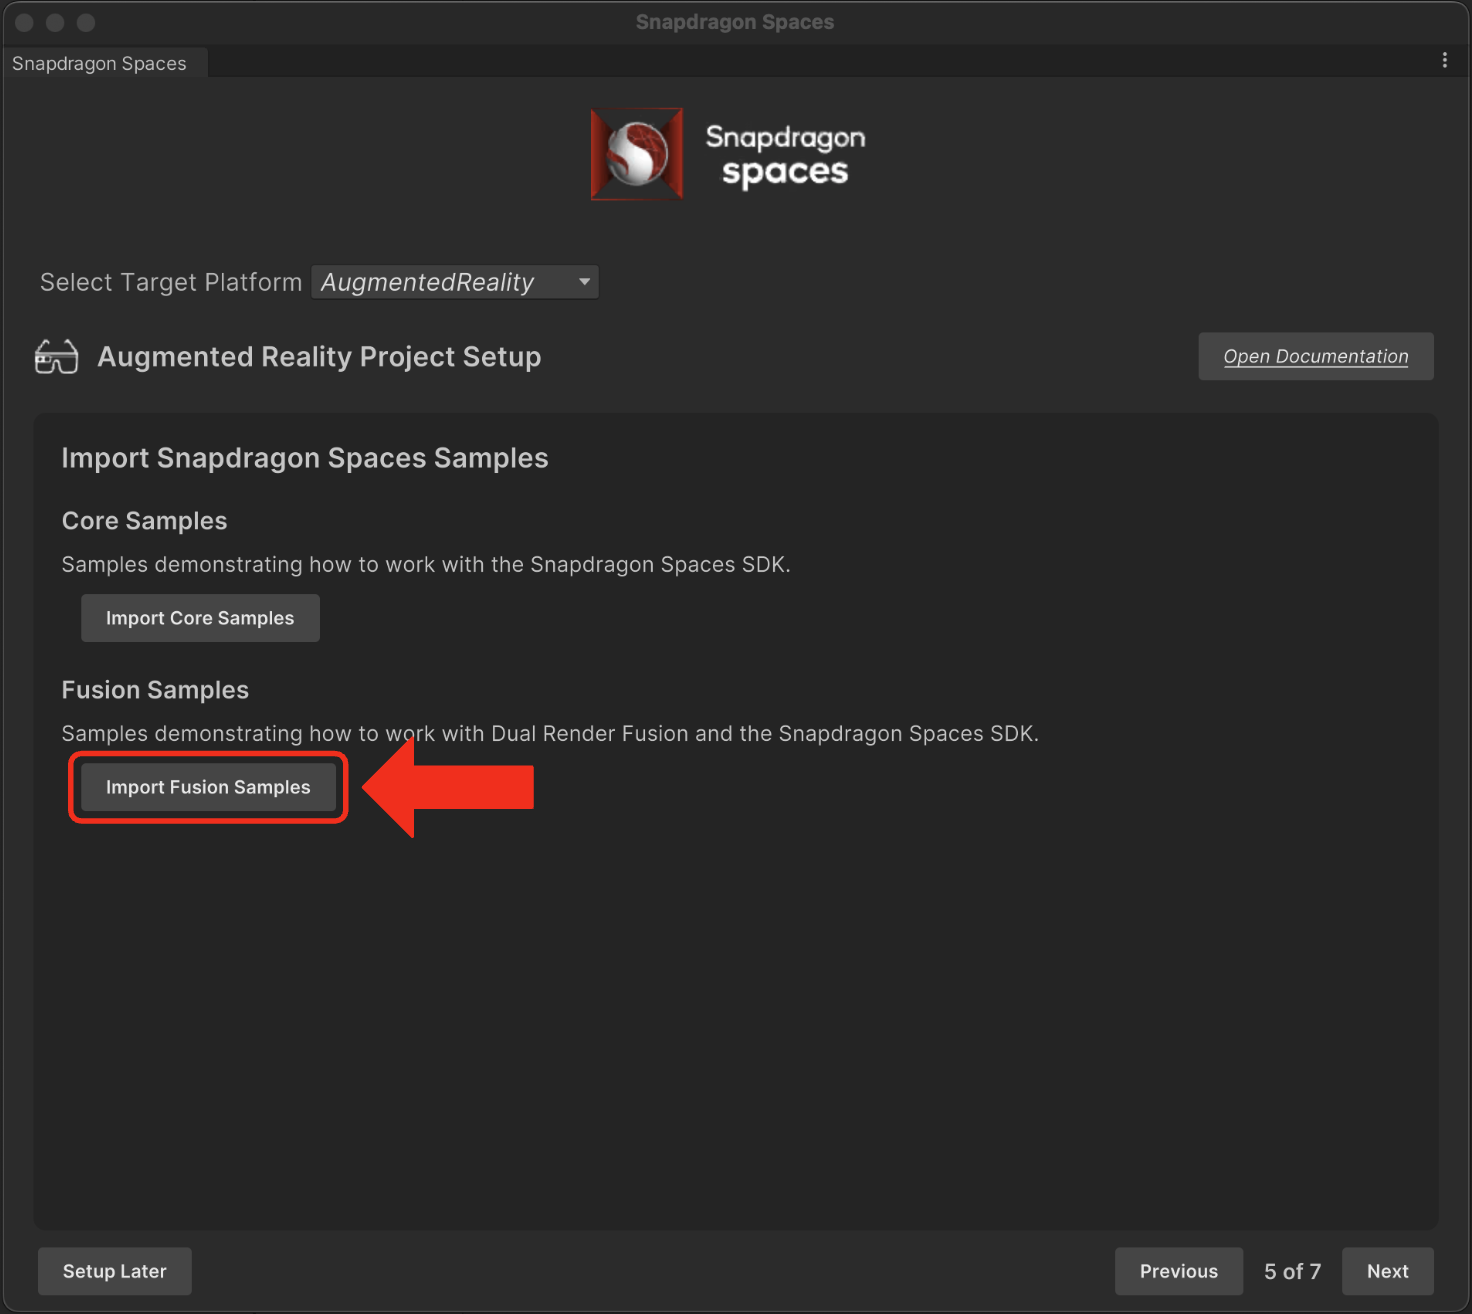Viewport: 1472px width, 1314px height.
Task: Click the '5 of 7' page indicator
Action: coord(1292,1271)
